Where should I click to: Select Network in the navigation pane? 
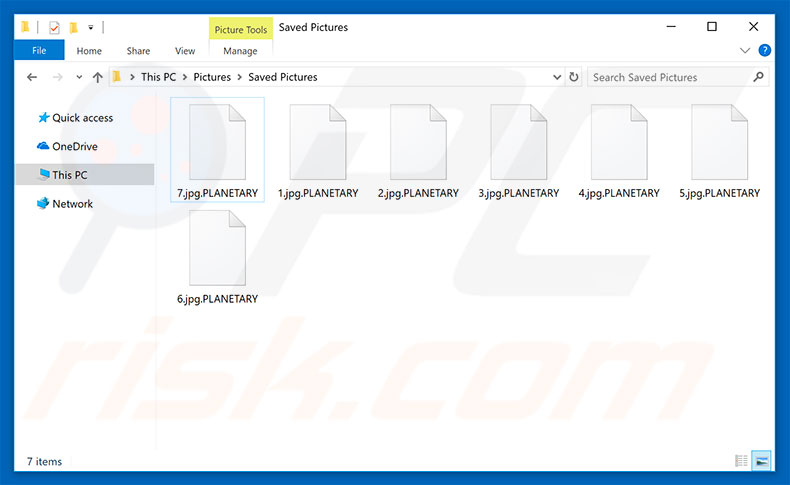click(72, 204)
